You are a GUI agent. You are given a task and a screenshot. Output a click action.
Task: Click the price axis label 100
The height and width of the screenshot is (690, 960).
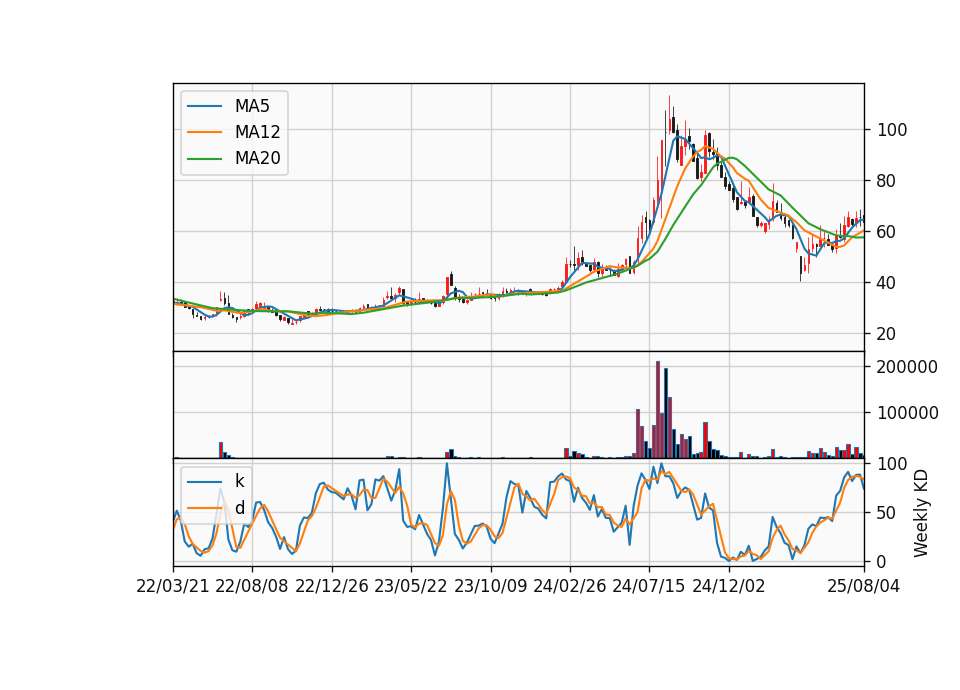pos(892,130)
